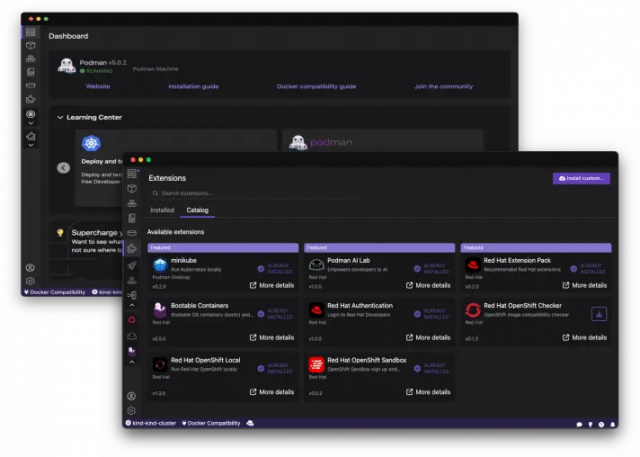This screenshot has width=640, height=457.
Task: Expand chevron under eye icon in Dashboard sidebar
Action: (31, 123)
